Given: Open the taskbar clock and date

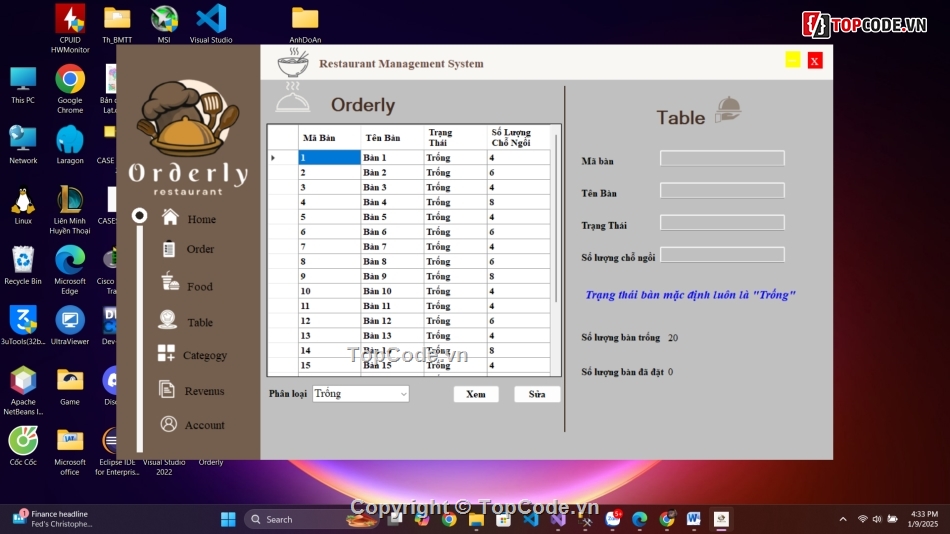Looking at the screenshot, I should coord(923,519).
